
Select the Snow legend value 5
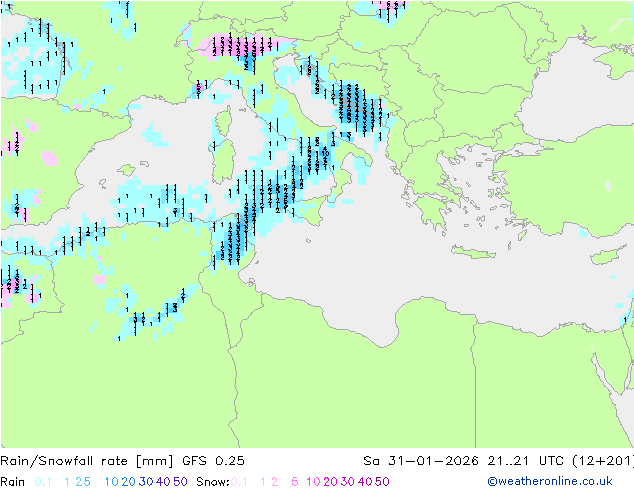(295, 482)
